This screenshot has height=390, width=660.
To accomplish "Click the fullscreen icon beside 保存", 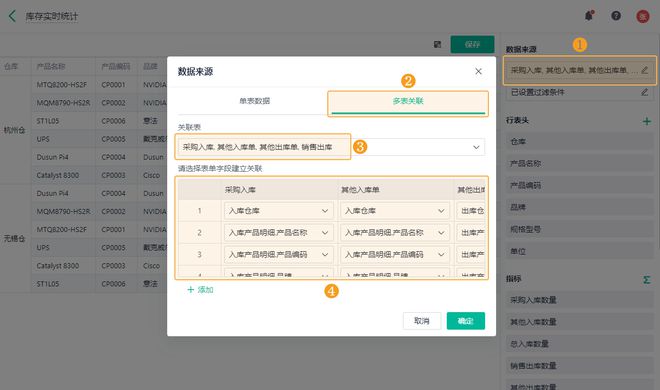I will coord(437,44).
